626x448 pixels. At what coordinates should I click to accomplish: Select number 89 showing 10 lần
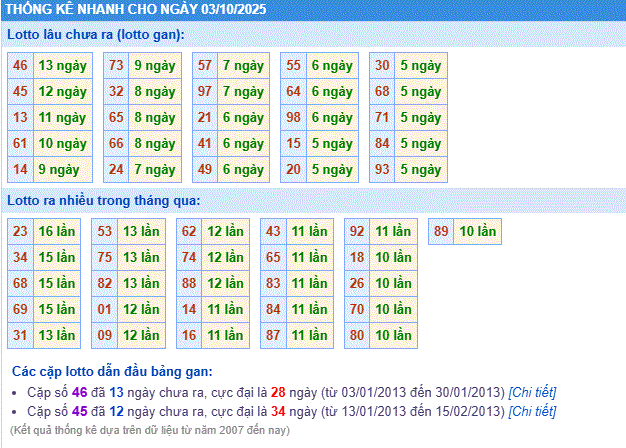point(441,231)
